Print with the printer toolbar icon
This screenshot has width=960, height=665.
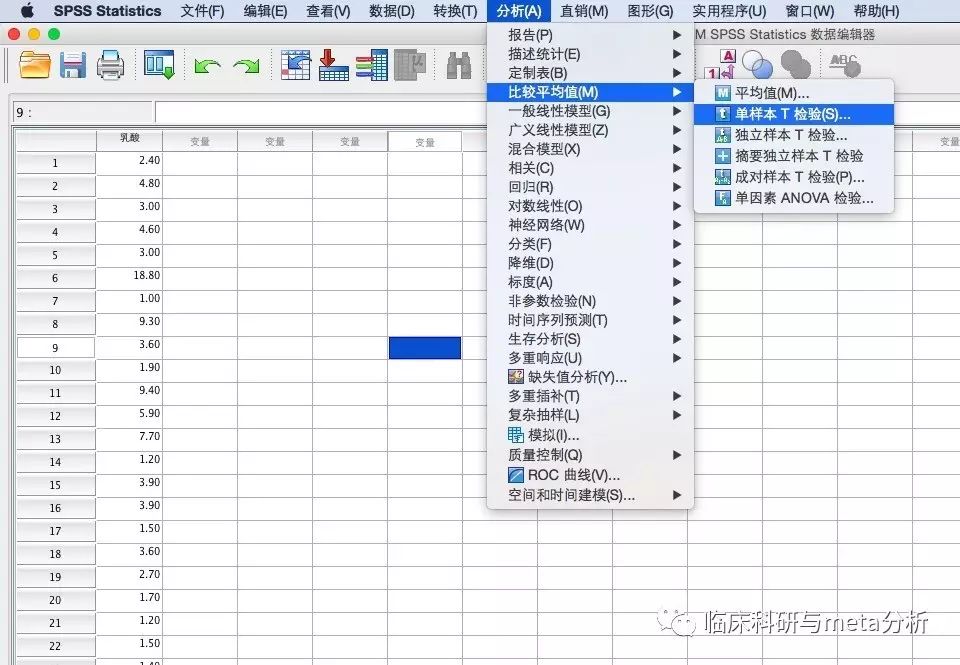tap(111, 65)
